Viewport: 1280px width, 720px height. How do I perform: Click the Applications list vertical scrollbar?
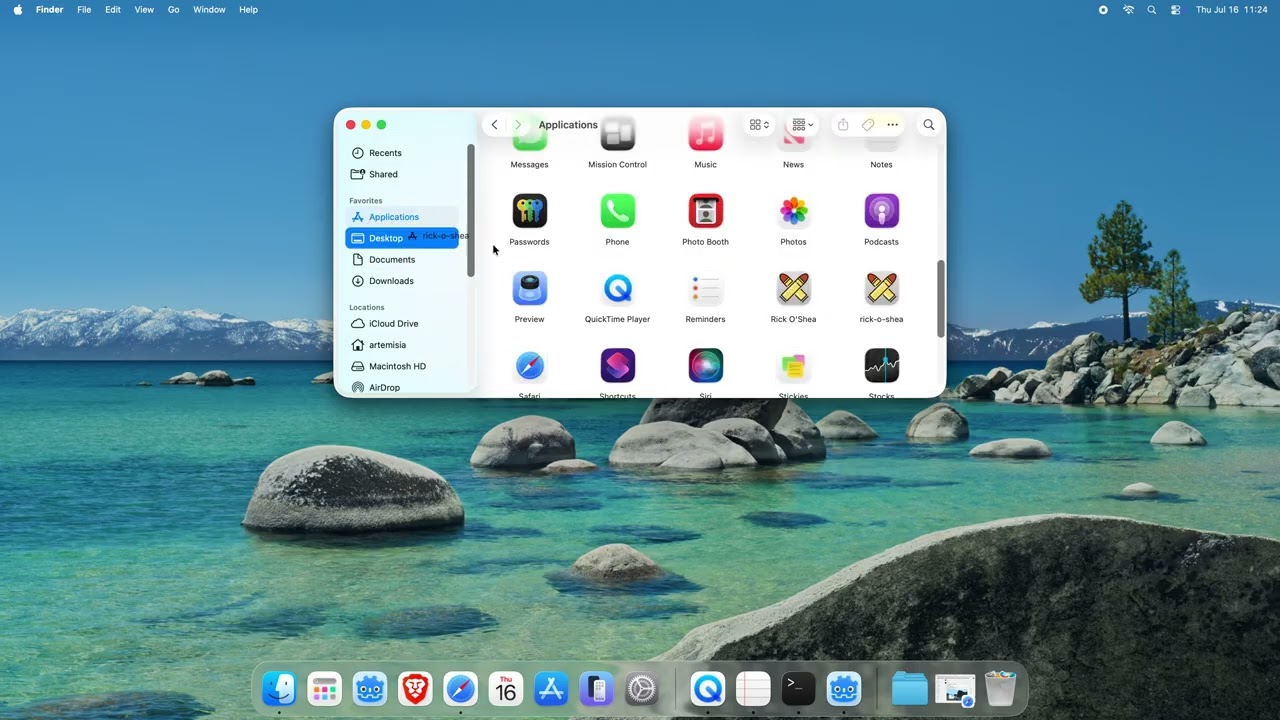click(x=940, y=299)
